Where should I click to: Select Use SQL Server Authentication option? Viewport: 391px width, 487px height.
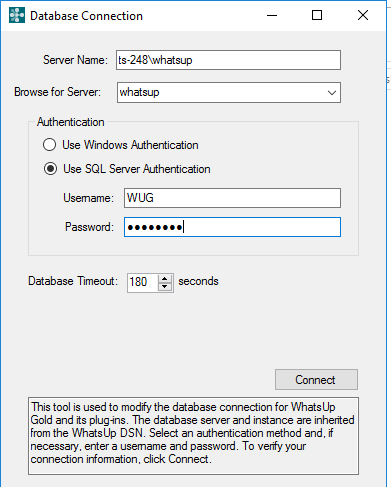[x=50, y=169]
